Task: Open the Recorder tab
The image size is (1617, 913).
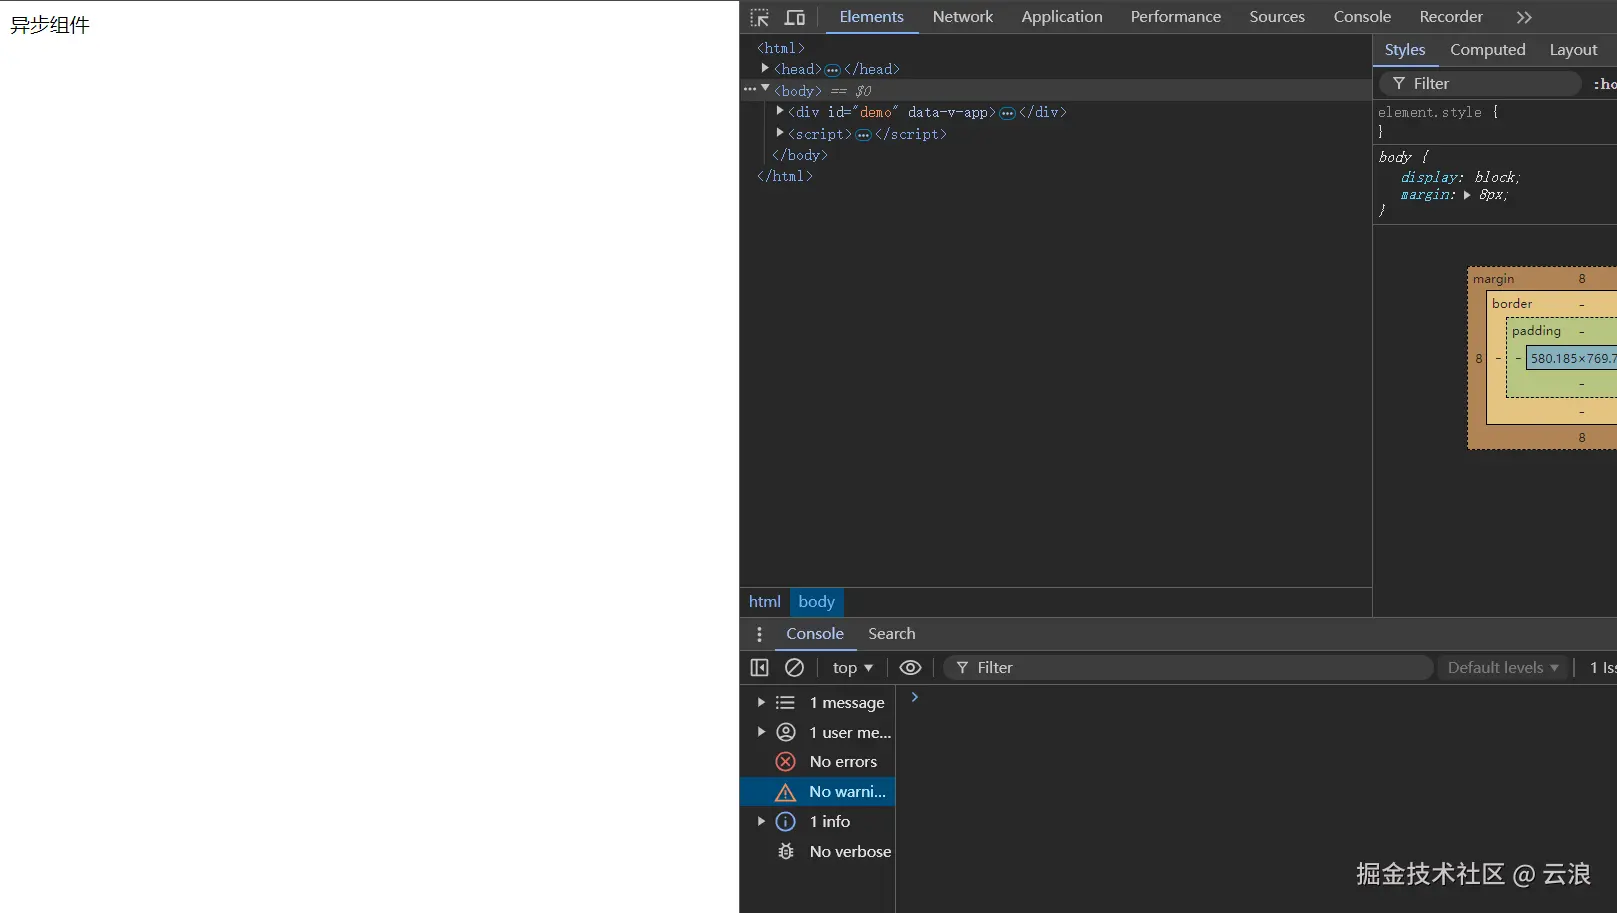Action: point(1451,17)
